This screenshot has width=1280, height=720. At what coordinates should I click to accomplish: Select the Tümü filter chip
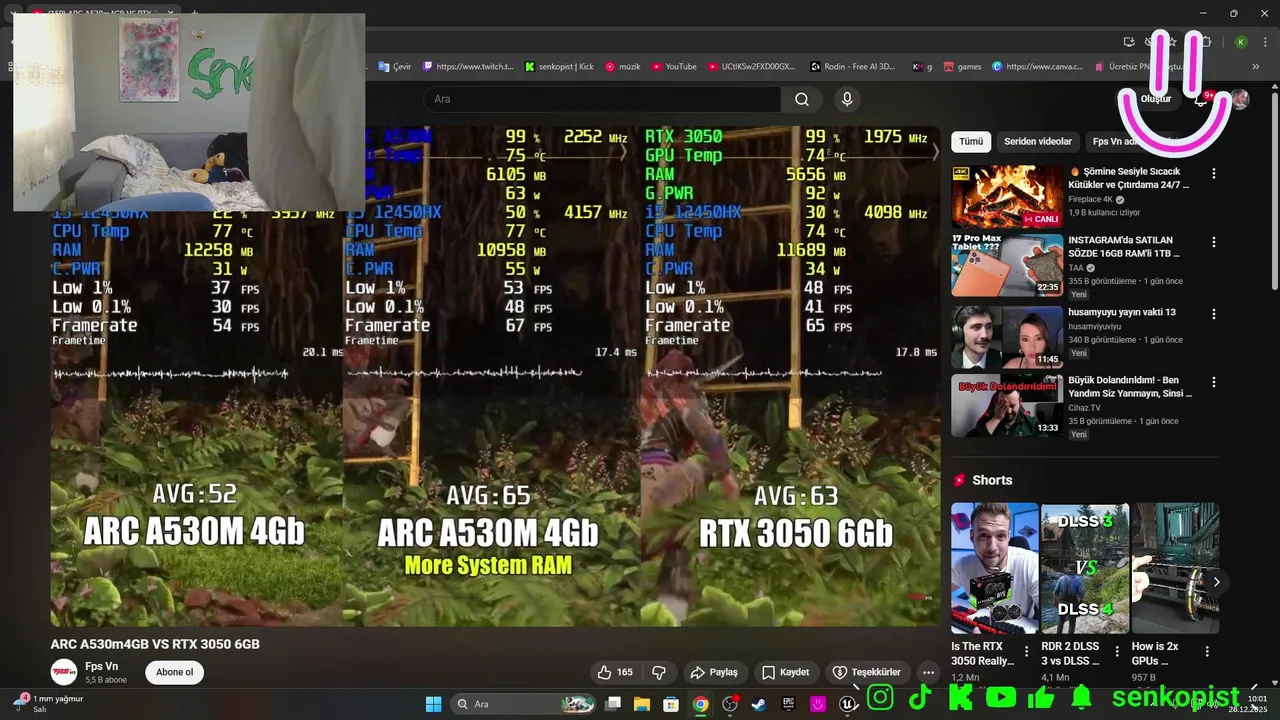click(971, 142)
